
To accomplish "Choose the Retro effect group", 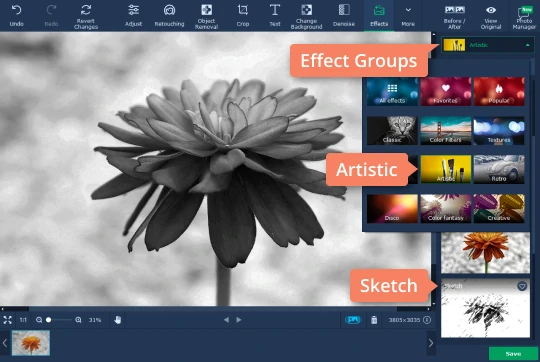I will (499, 169).
